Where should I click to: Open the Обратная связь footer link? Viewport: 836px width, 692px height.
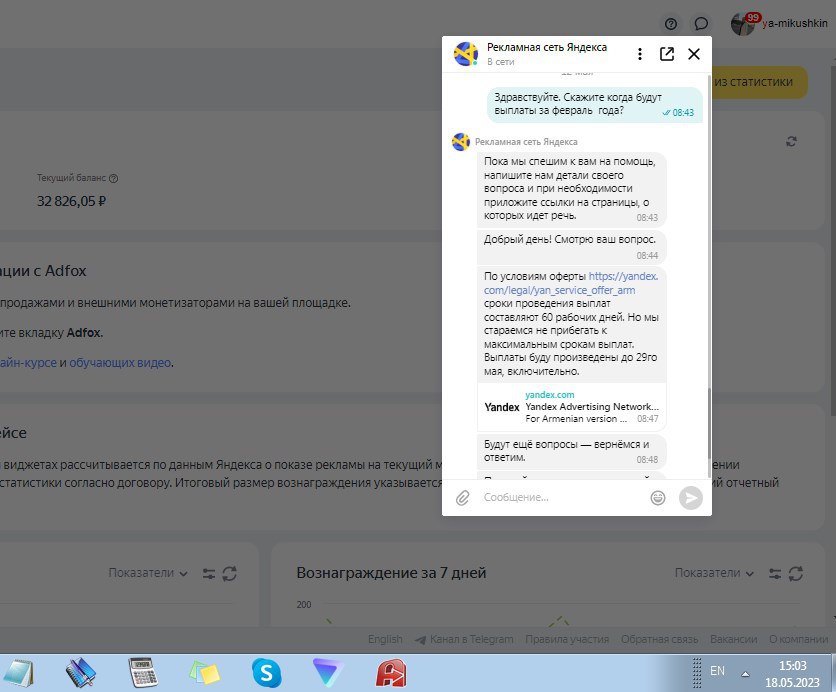pos(659,639)
